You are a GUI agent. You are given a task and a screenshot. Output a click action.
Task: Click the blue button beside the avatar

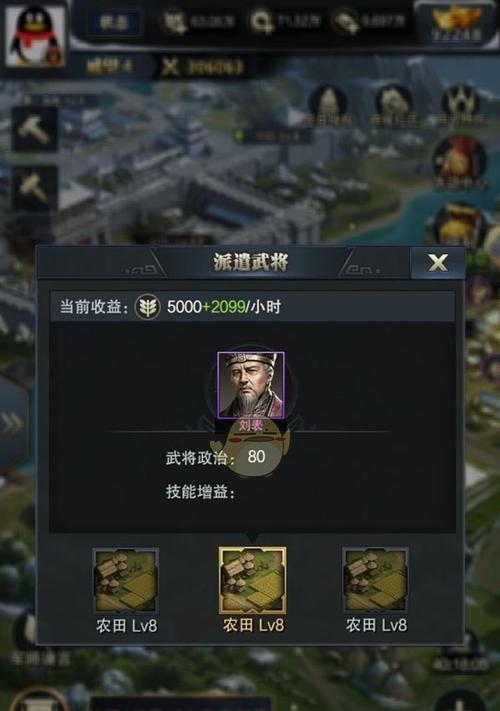115,22
